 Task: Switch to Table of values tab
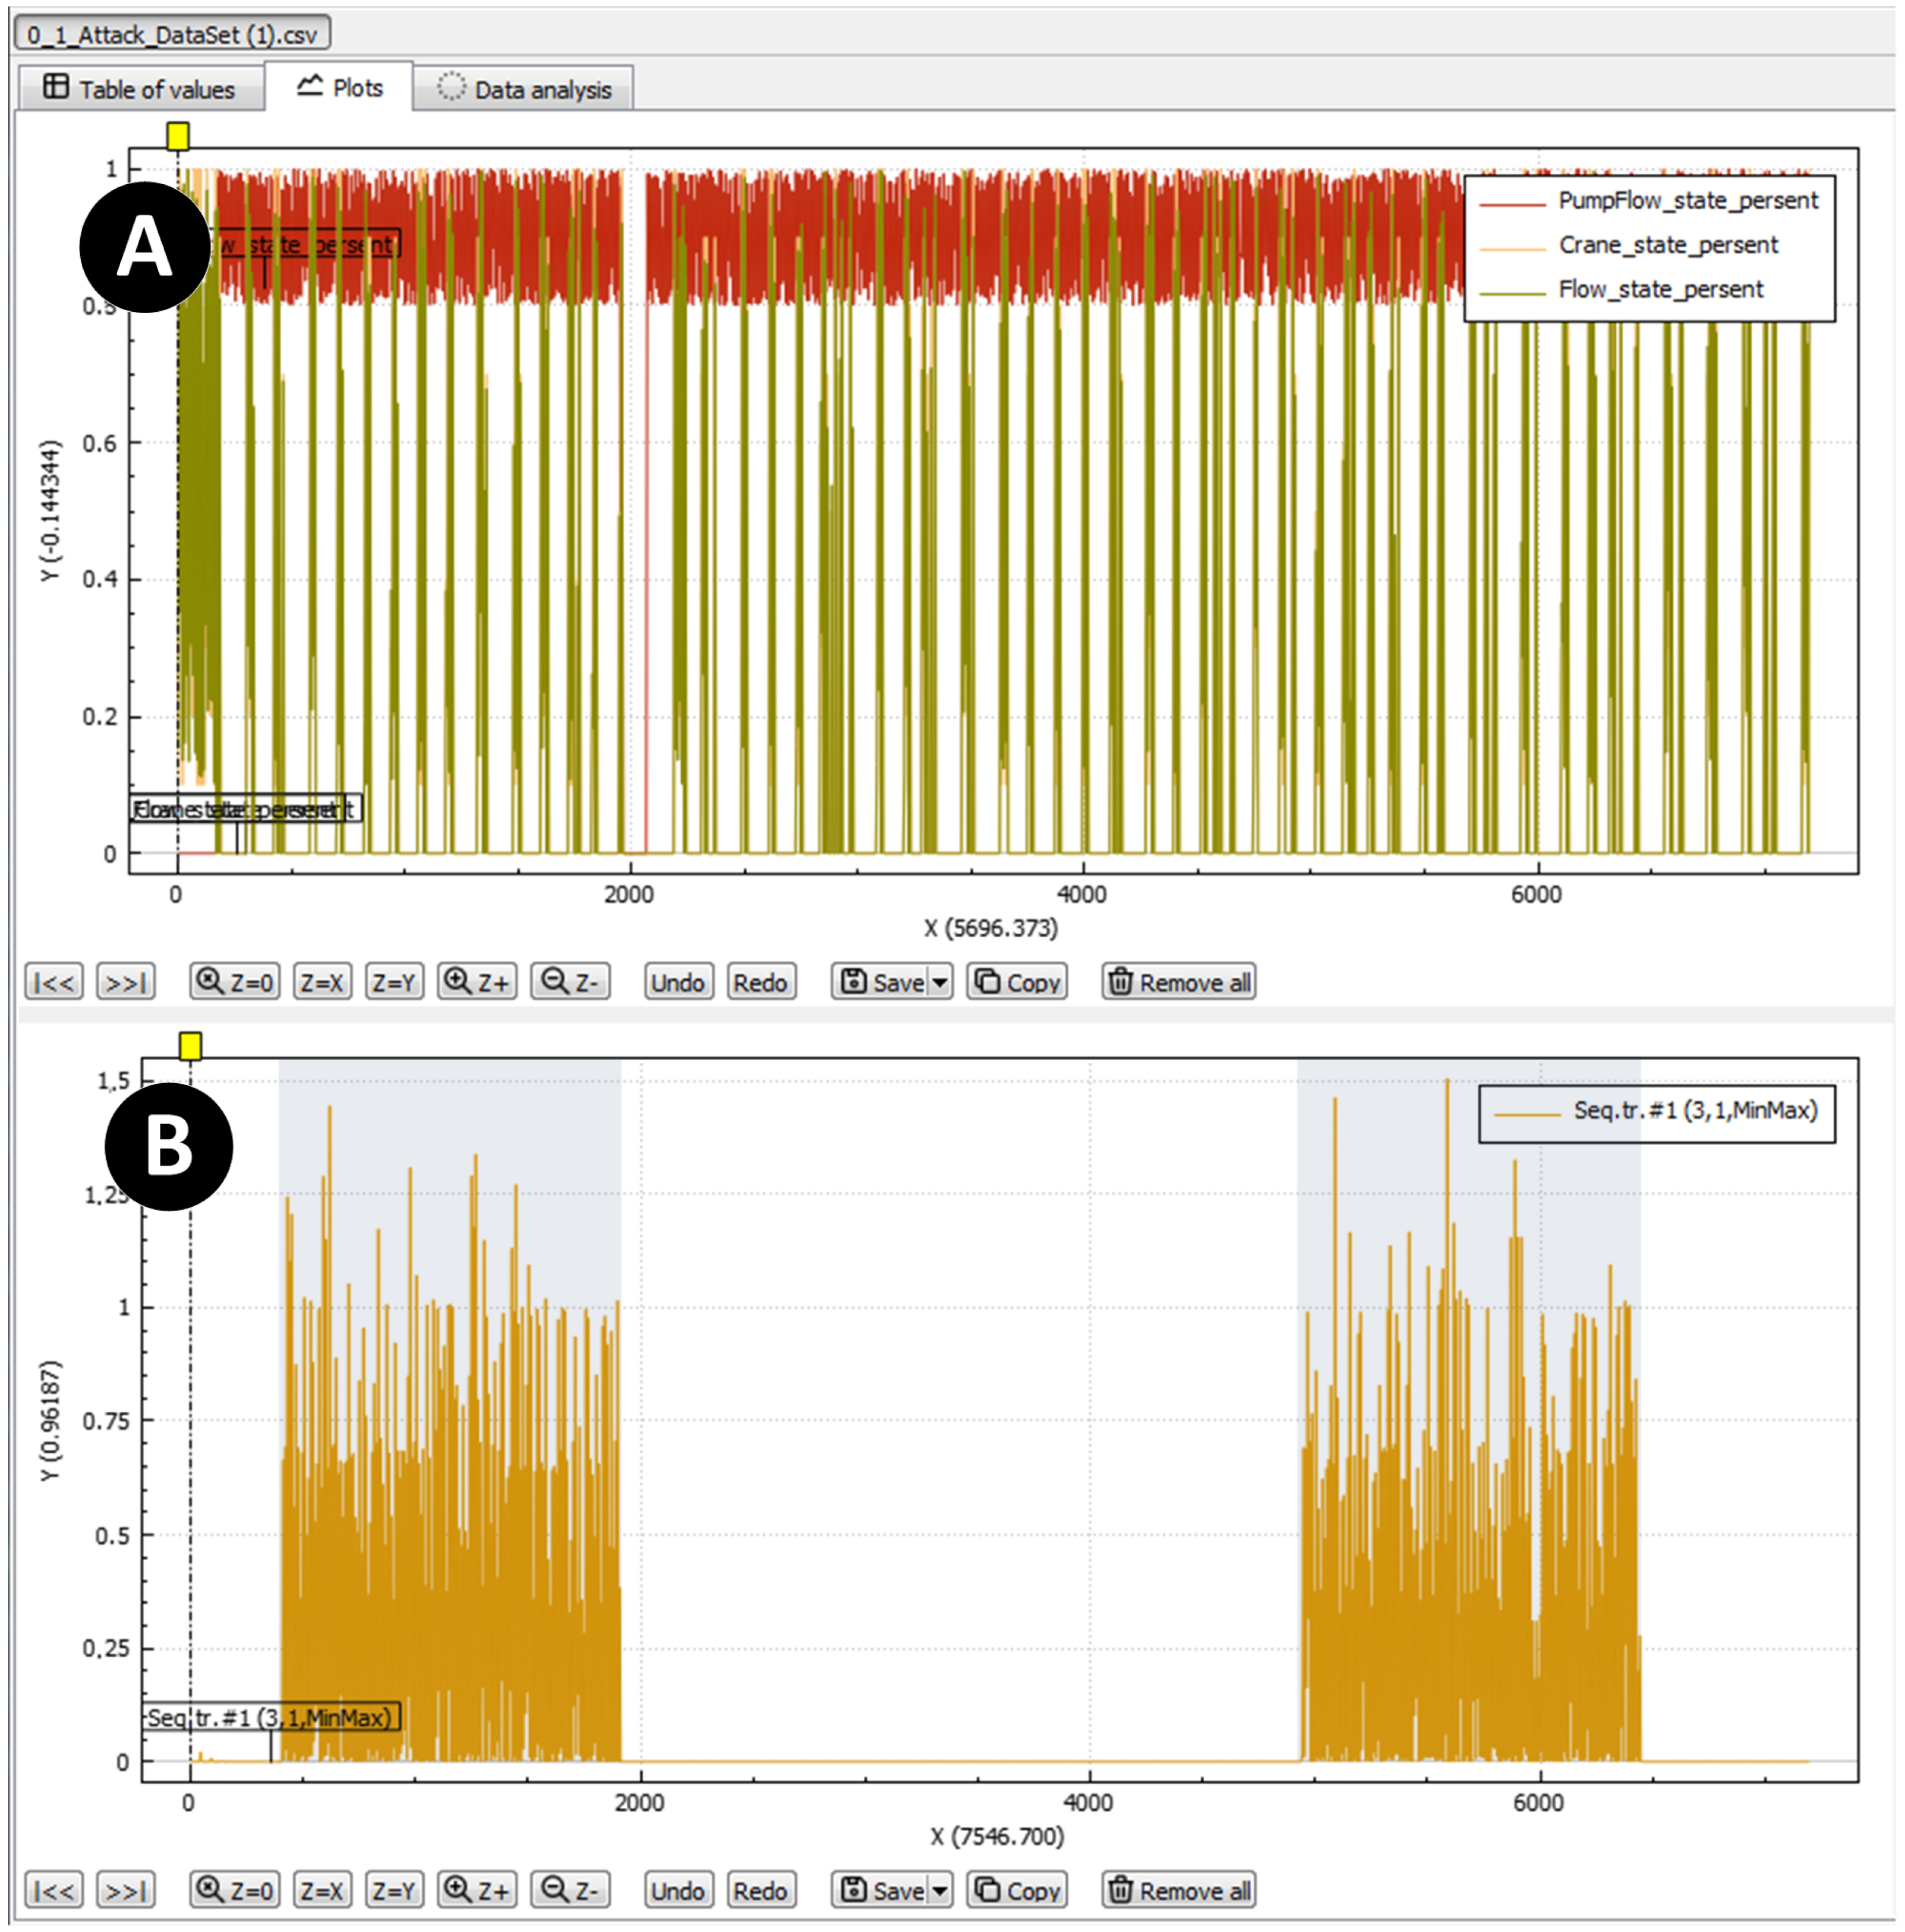pos(140,89)
